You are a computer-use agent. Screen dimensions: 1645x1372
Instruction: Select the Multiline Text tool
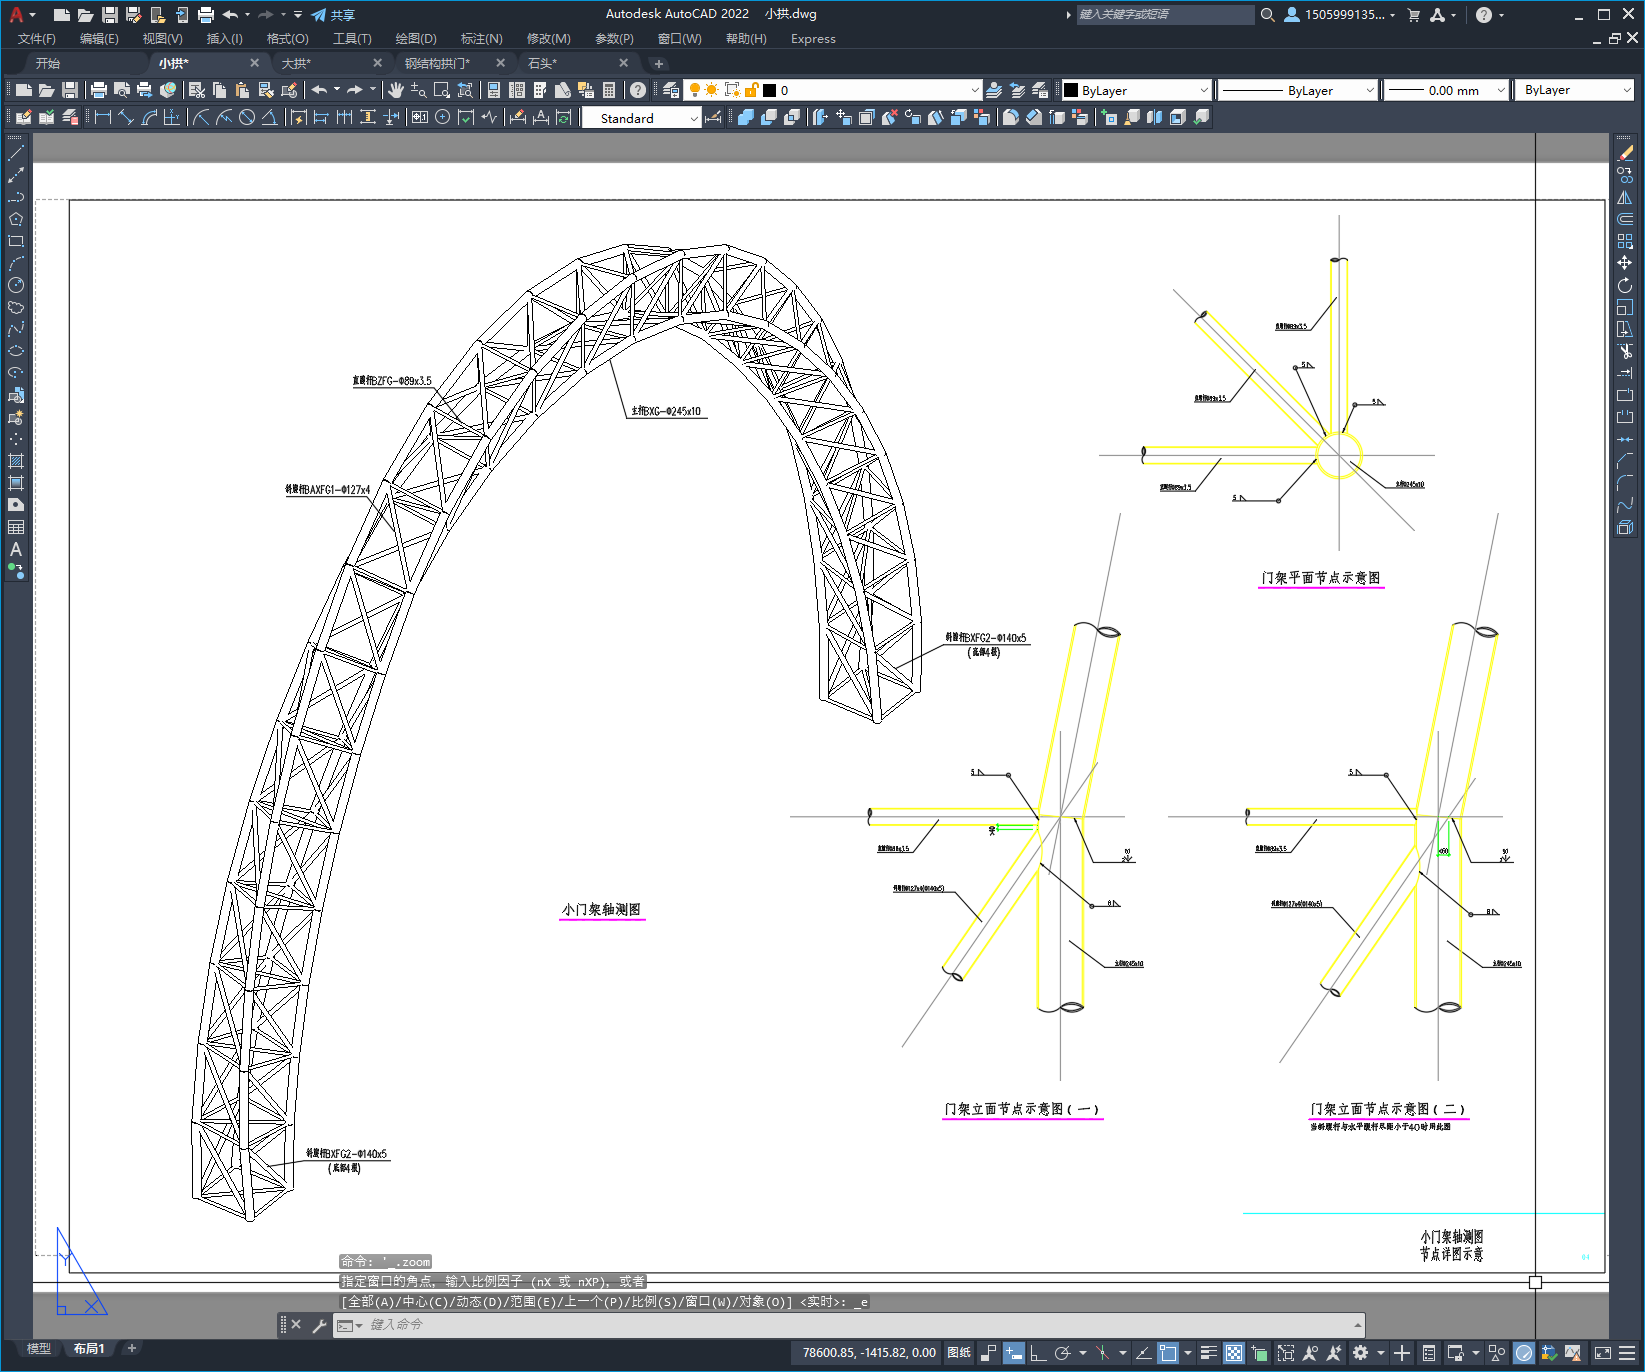16,549
